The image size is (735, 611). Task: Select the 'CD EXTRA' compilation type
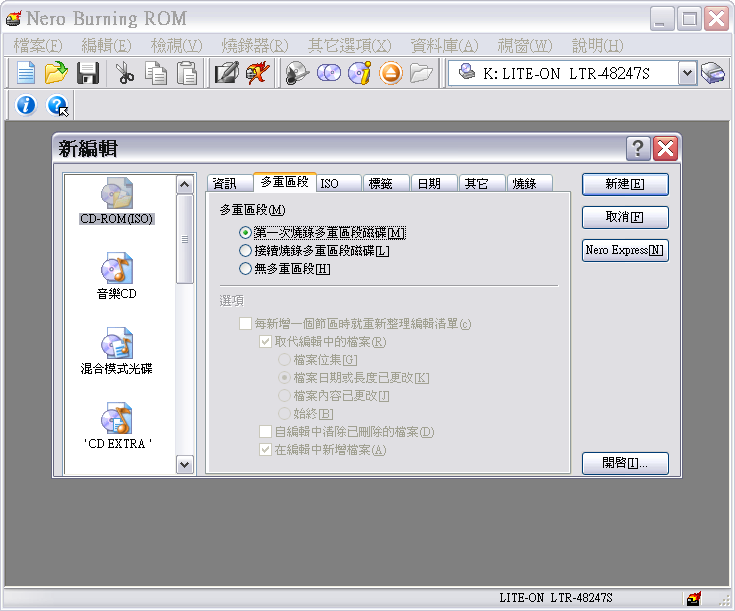coord(116,426)
